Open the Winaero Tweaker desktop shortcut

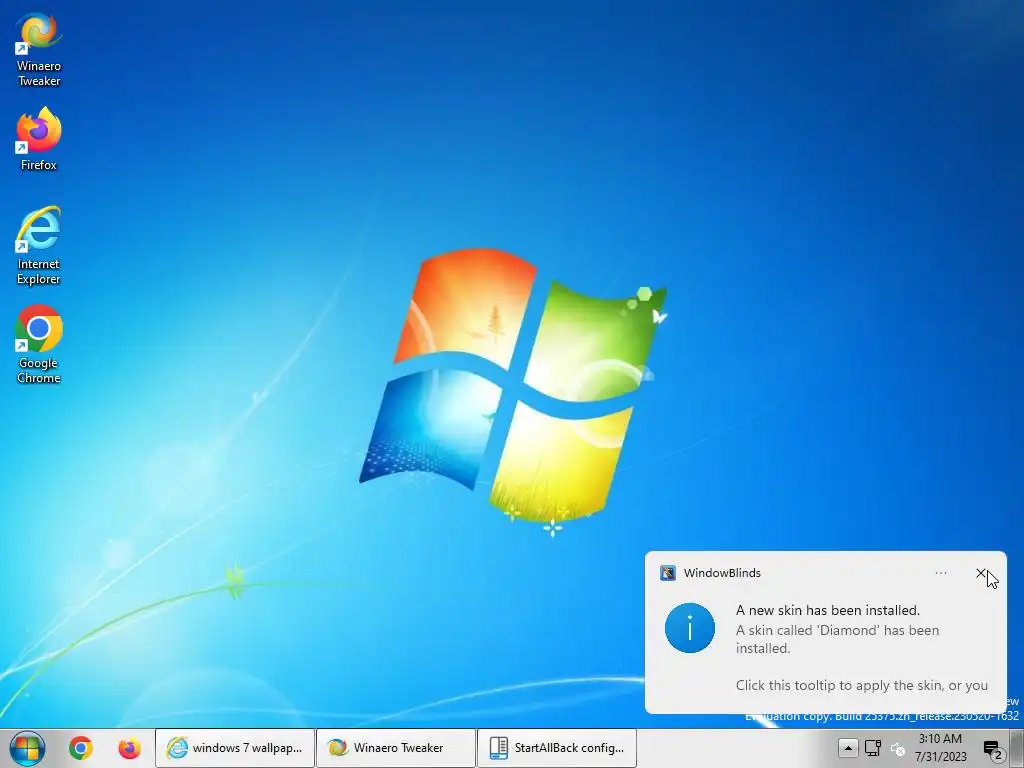pyautogui.click(x=39, y=50)
